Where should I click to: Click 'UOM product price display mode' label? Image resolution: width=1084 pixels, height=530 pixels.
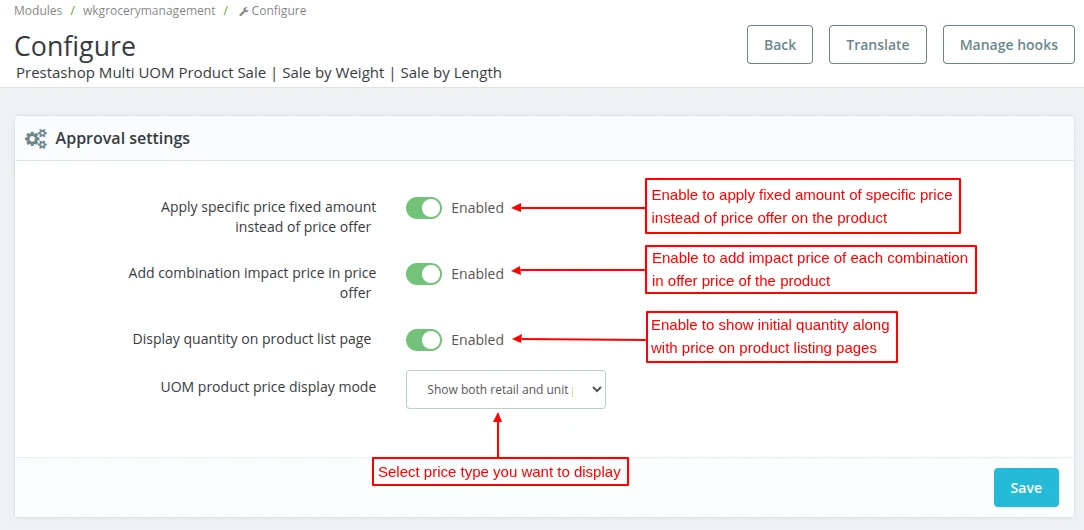pos(268,387)
